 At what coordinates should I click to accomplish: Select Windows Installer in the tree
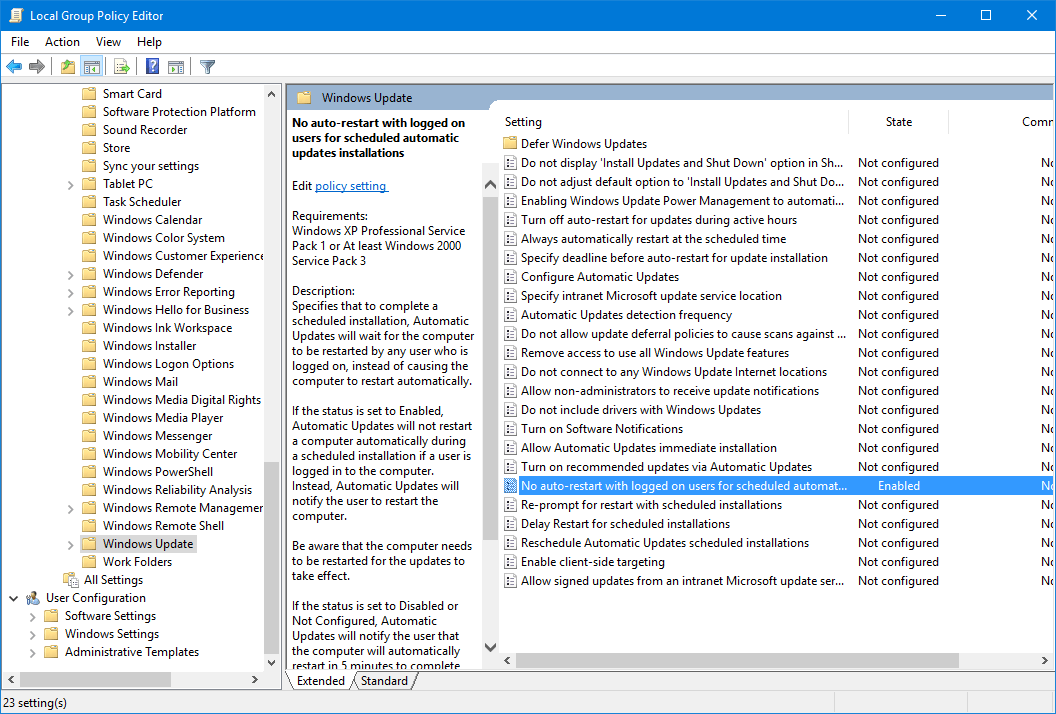(150, 346)
